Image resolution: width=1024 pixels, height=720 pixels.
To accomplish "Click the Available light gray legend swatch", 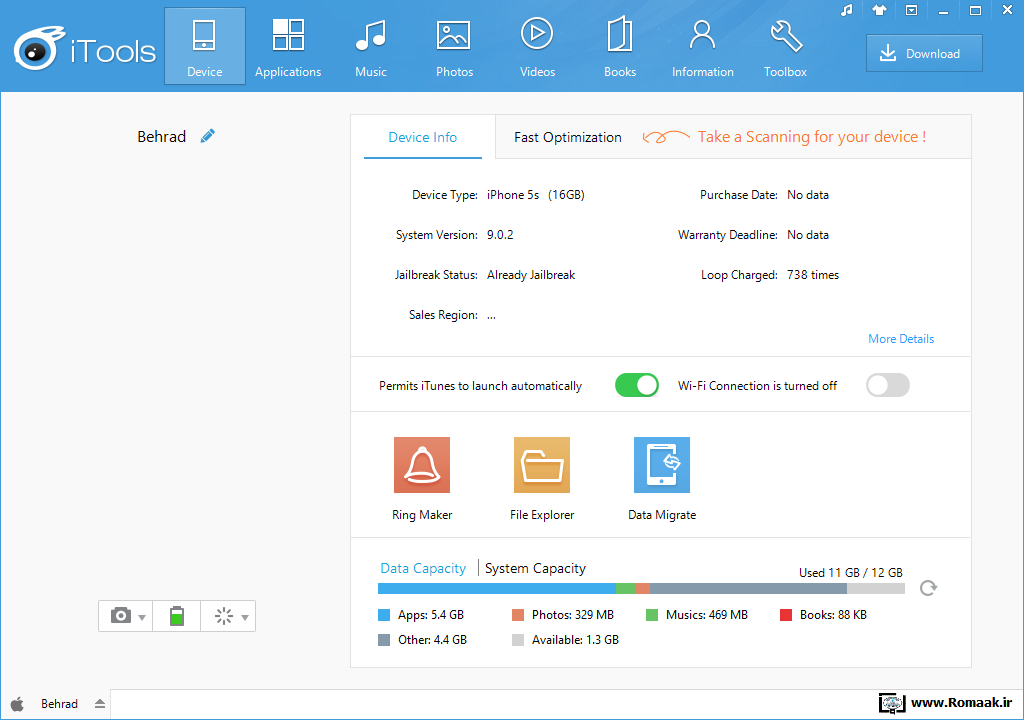I will coord(518,640).
